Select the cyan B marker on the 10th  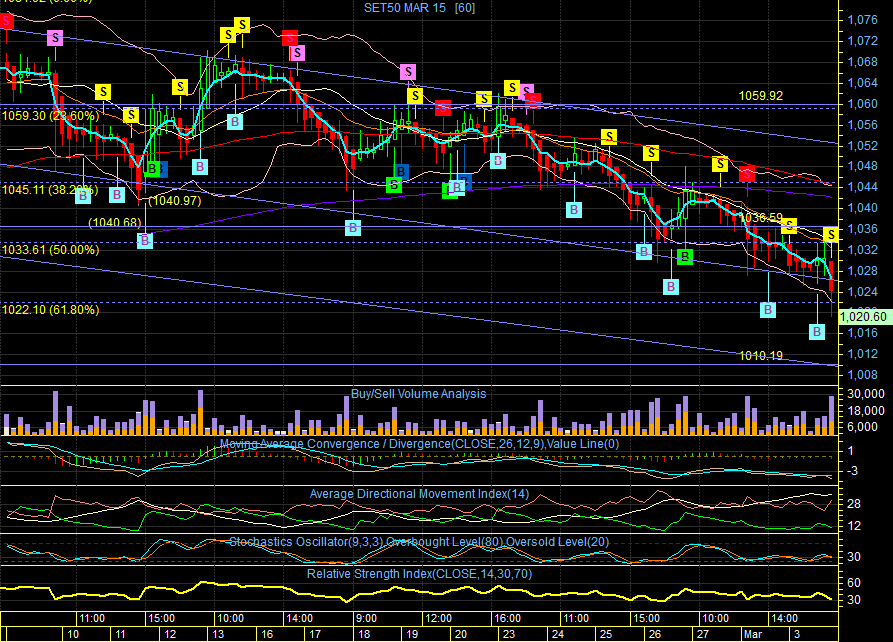click(83, 196)
